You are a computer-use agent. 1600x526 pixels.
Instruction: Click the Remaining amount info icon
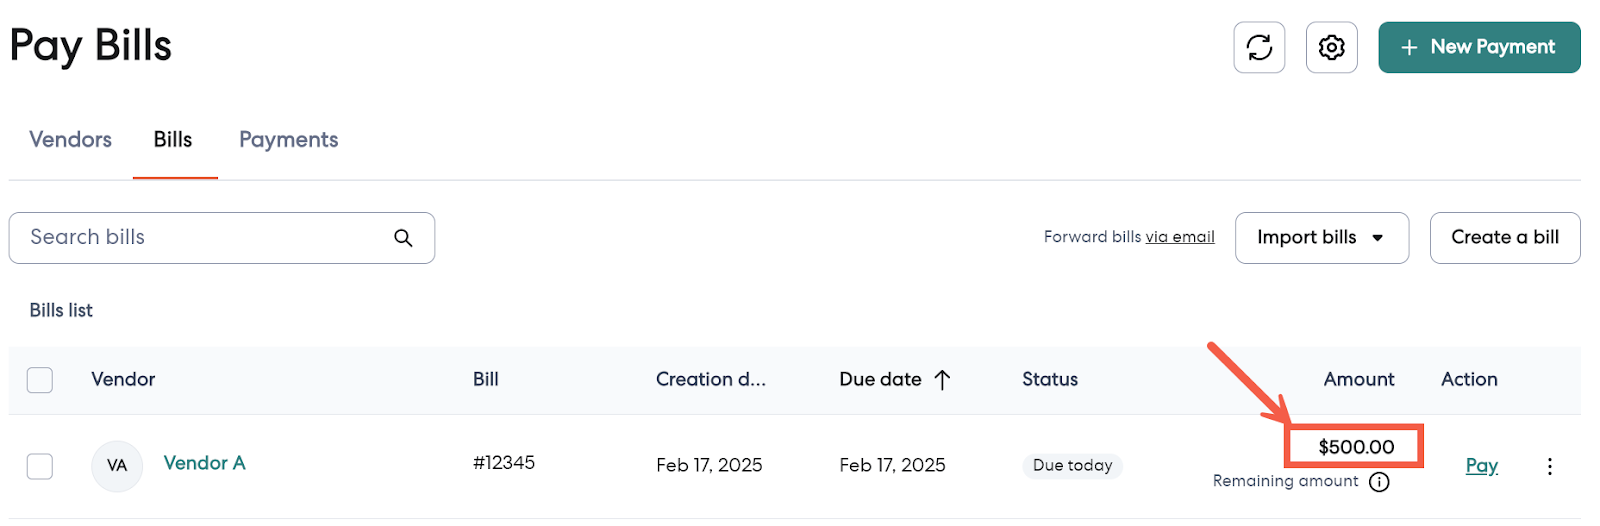pos(1379,482)
